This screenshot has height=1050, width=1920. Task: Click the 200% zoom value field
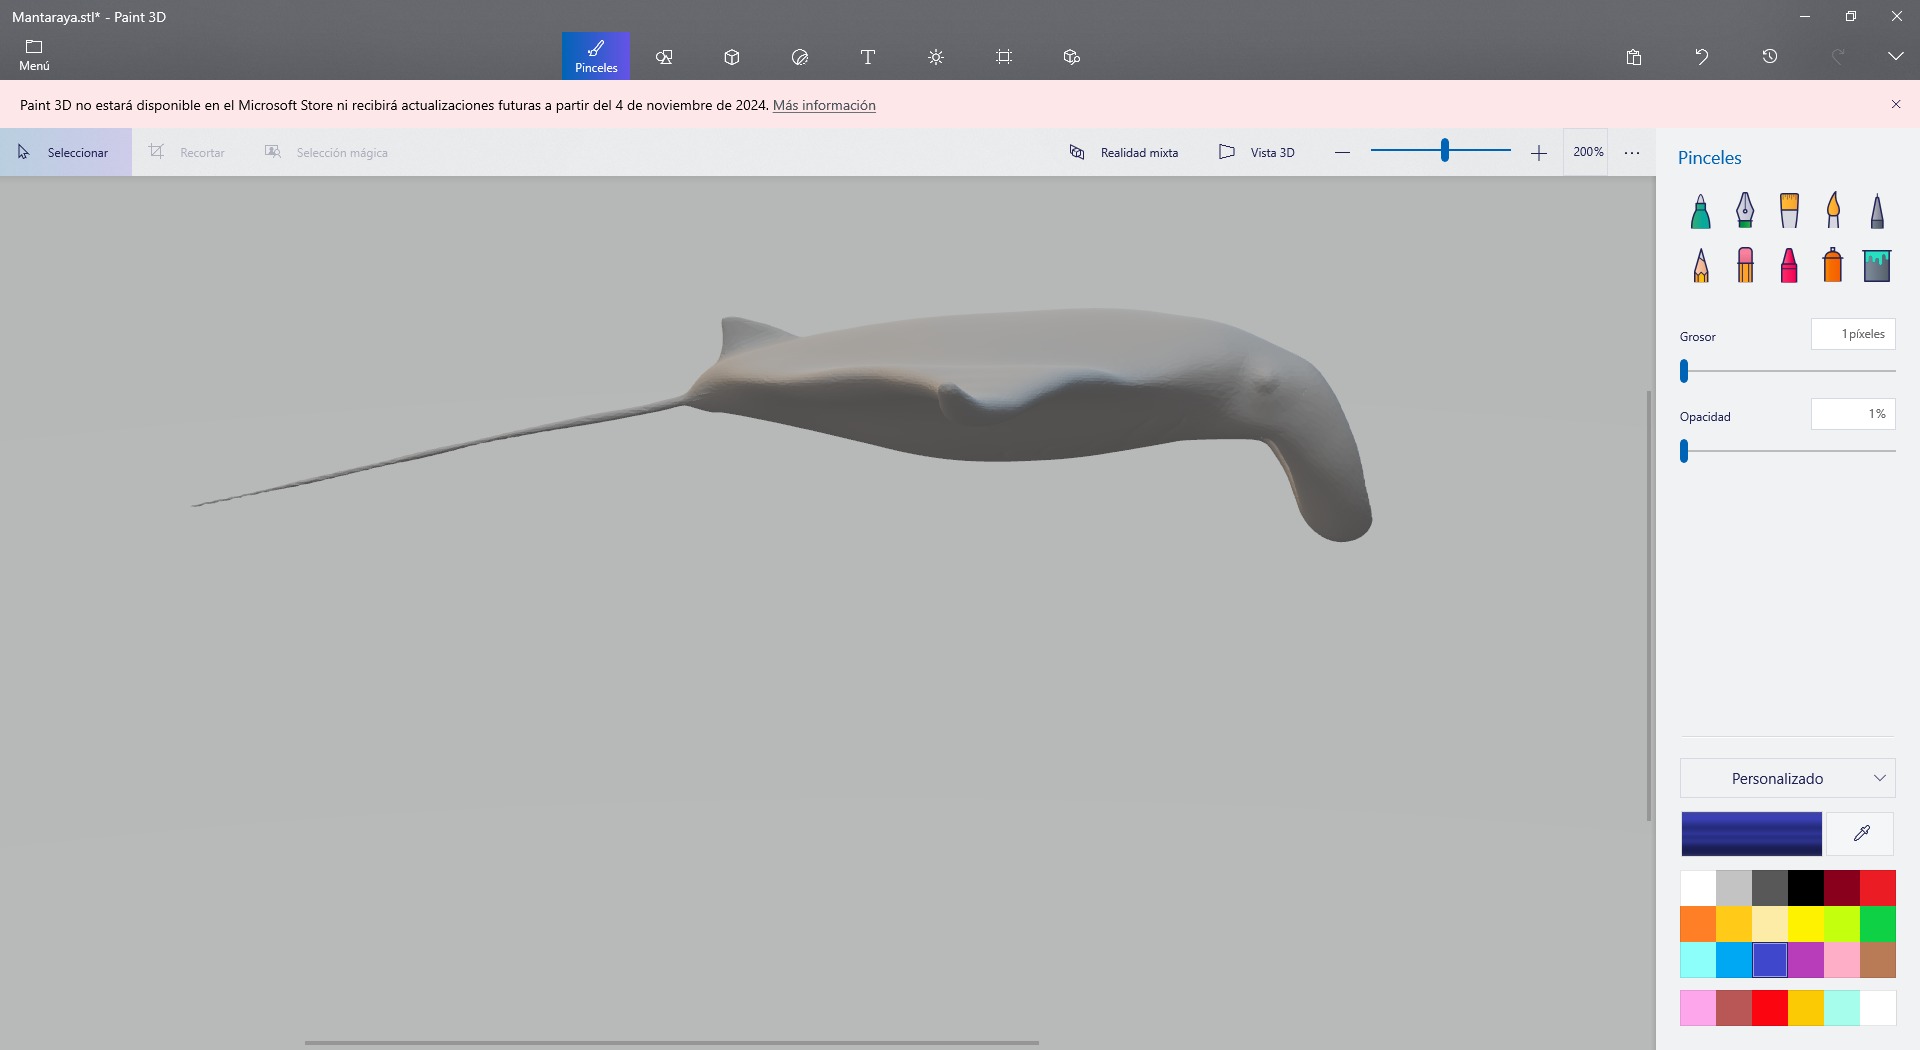click(1587, 152)
